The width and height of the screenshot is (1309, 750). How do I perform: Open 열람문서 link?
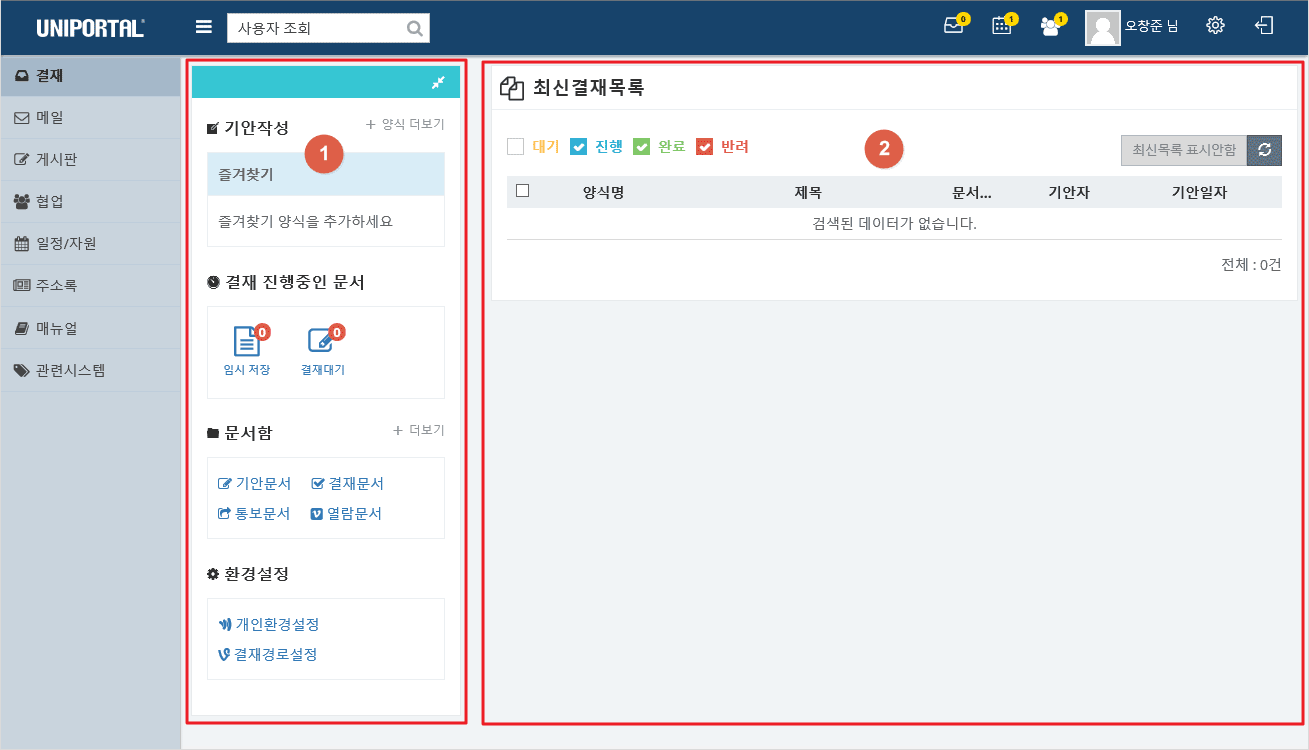pos(347,514)
